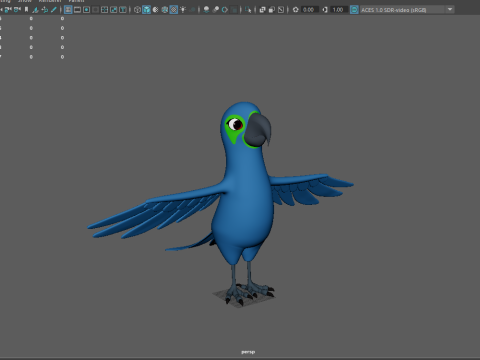The width and height of the screenshot is (480, 360).
Task: Toggle the View Transform button
Action: (354, 10)
